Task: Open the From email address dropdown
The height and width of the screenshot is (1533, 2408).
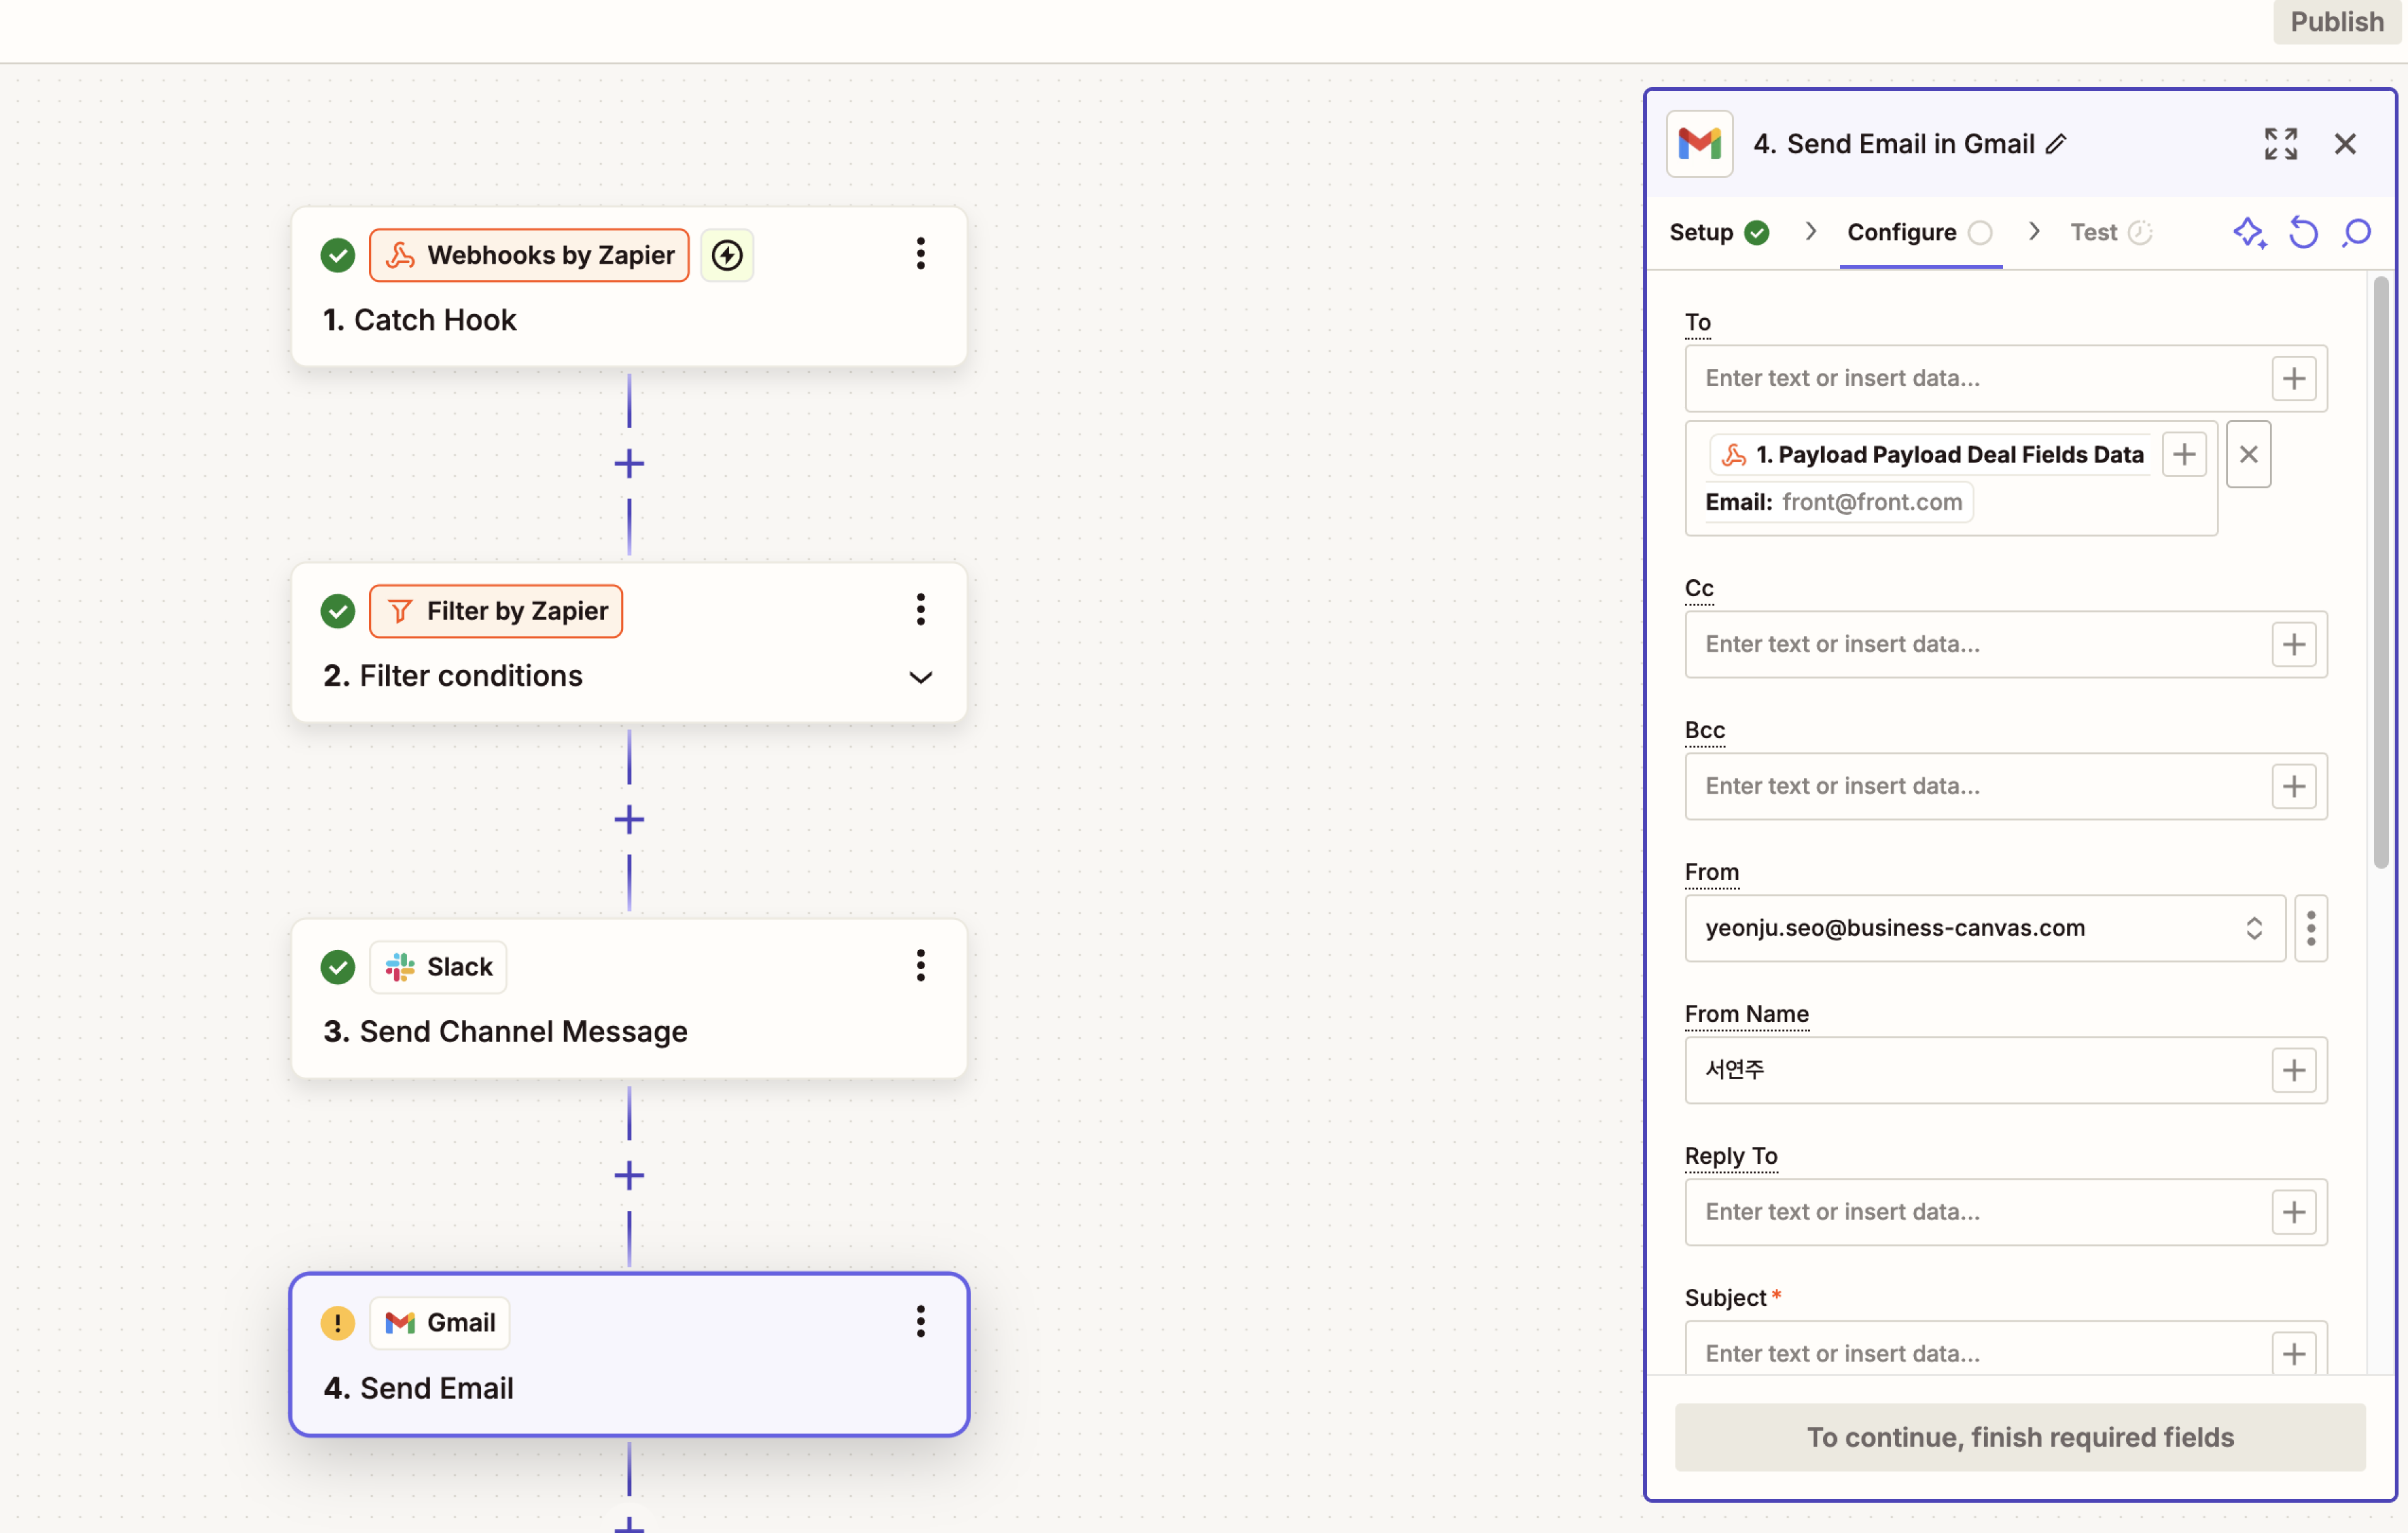Action: pyautogui.click(x=1984, y=928)
